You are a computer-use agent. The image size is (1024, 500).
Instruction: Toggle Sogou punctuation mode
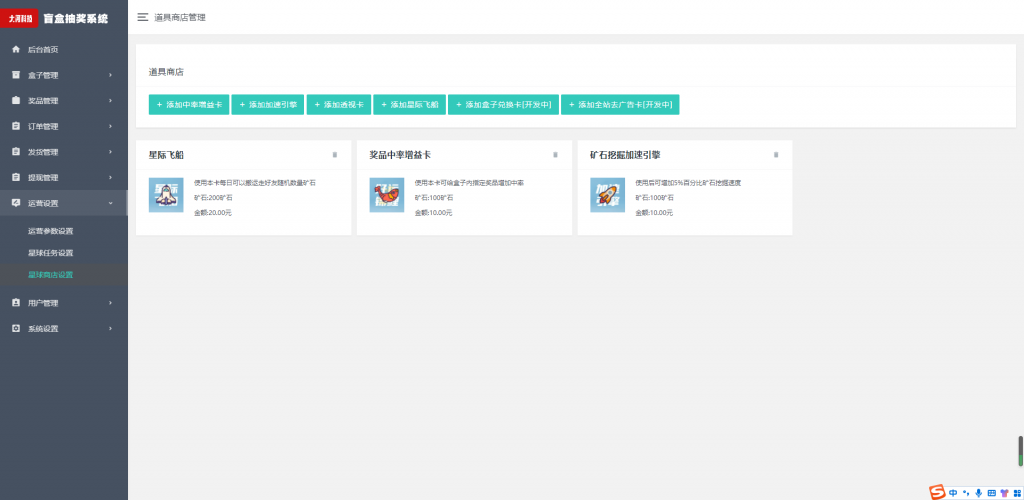click(x=966, y=492)
